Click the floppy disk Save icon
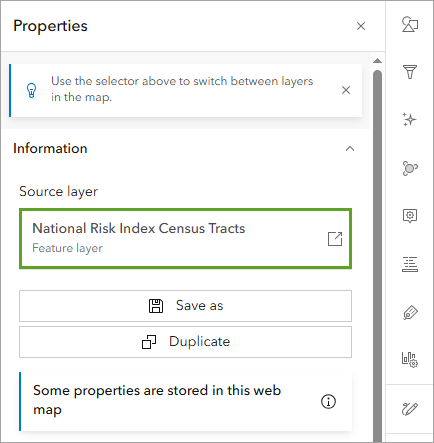This screenshot has height=443, width=434. 156,306
